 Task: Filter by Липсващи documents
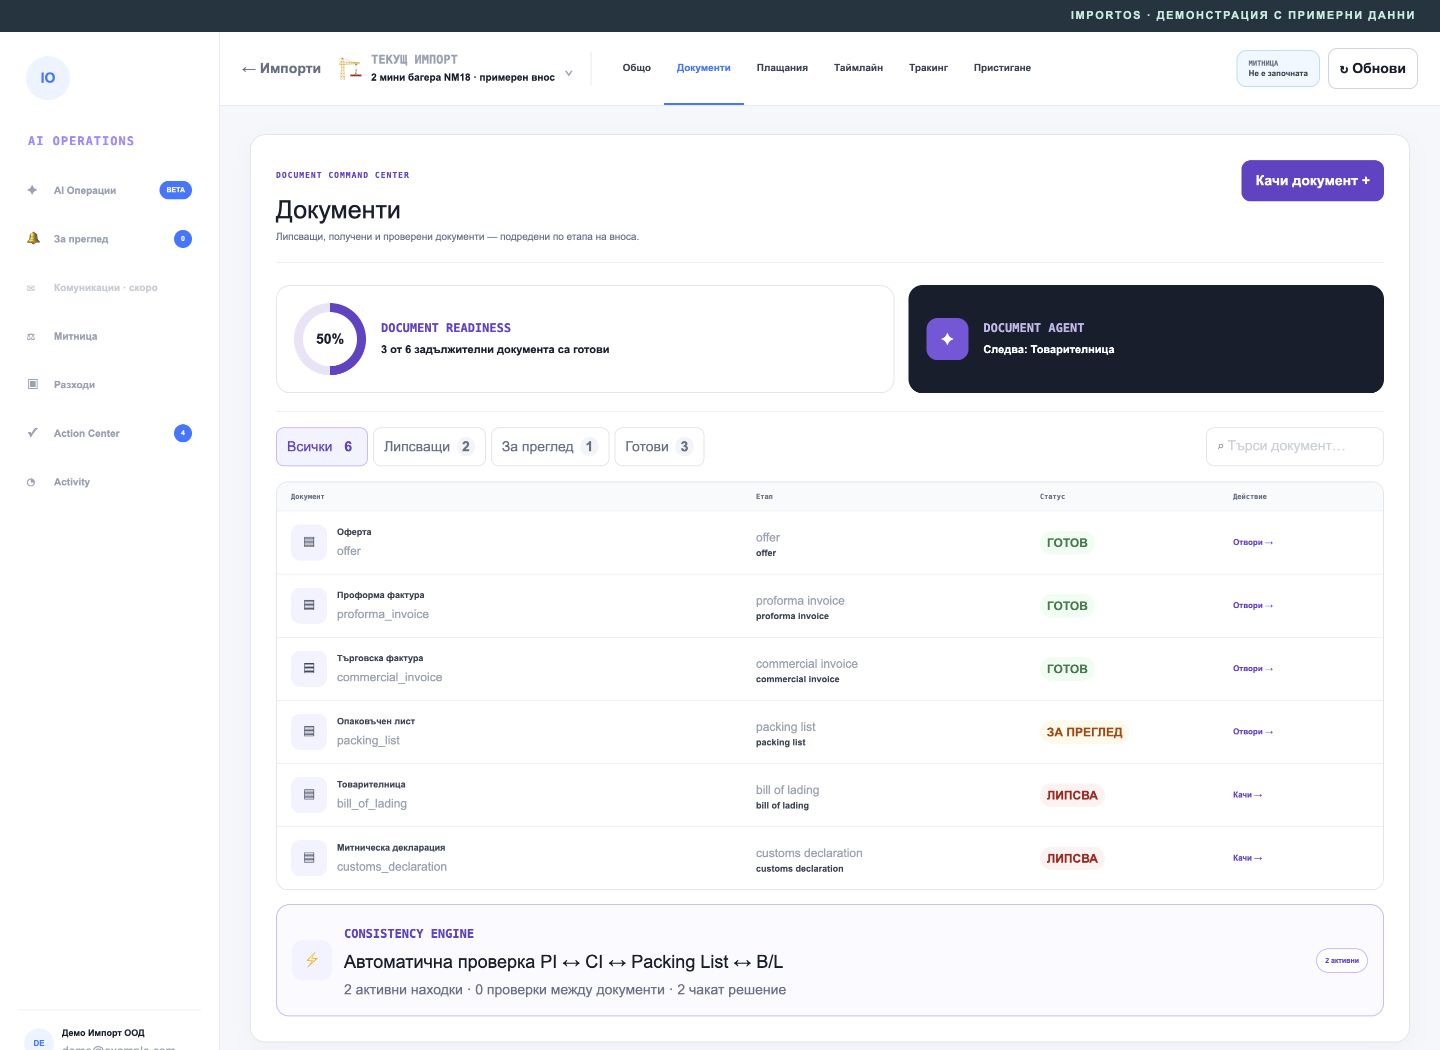pyautogui.click(x=429, y=447)
